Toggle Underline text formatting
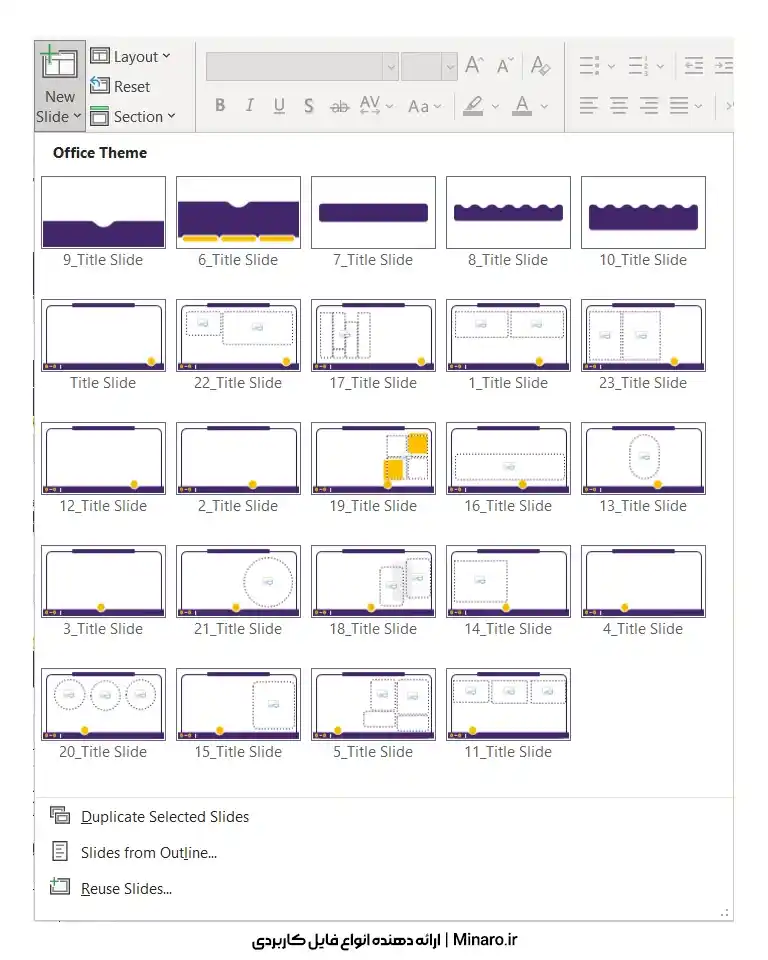This screenshot has width=768, height=960. tap(279, 106)
